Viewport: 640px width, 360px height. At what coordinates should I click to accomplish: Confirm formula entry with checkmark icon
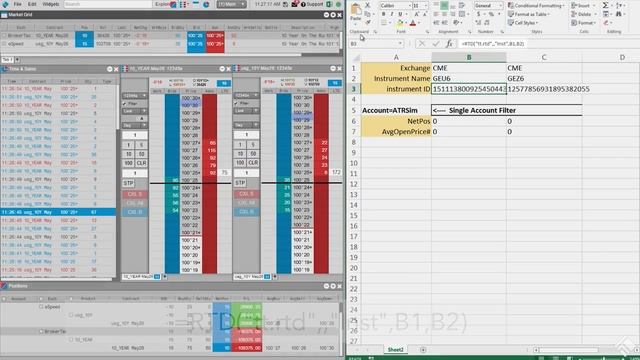436,43
